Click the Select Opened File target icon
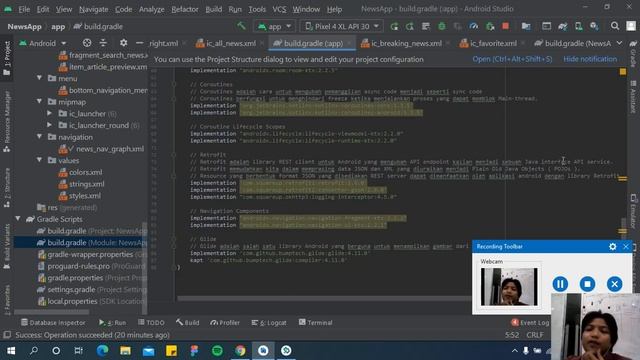The image size is (640, 360). pos(87,43)
